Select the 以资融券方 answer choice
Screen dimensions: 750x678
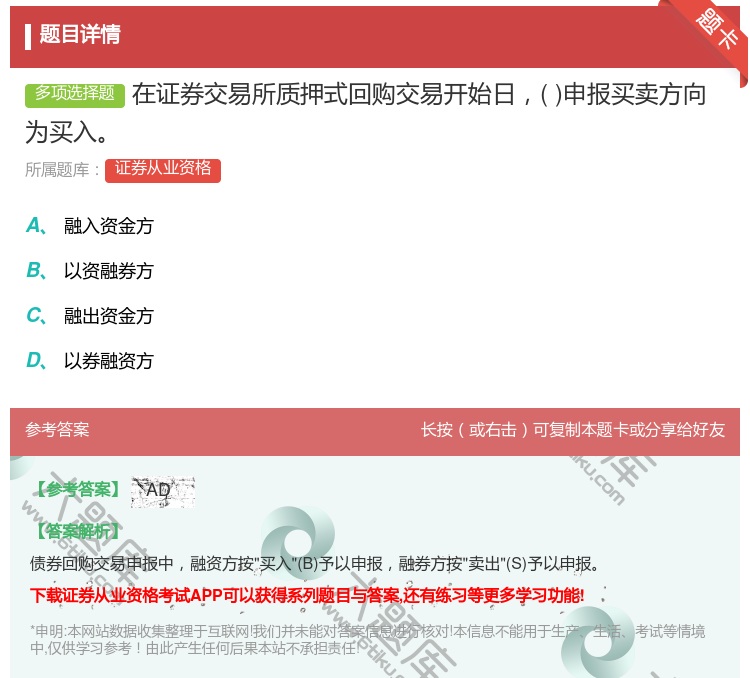pos(109,271)
